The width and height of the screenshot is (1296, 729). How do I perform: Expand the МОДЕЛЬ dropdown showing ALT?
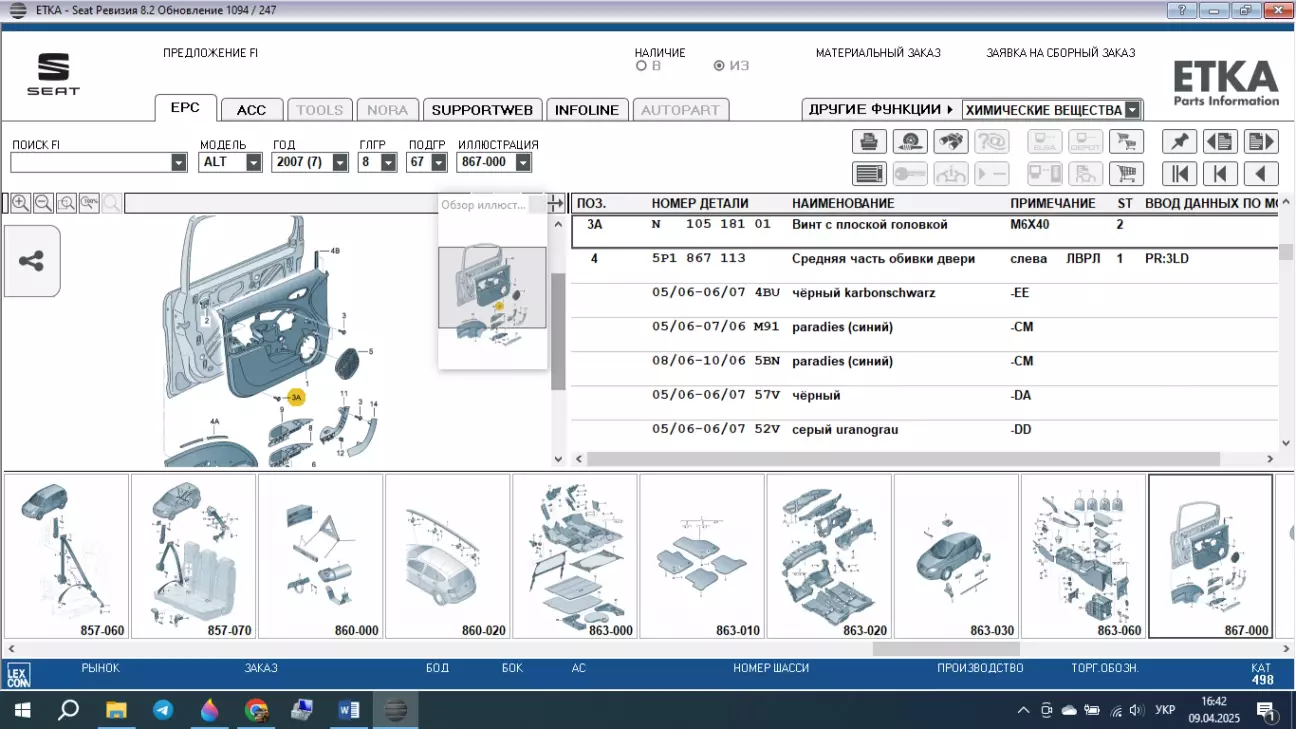253,162
